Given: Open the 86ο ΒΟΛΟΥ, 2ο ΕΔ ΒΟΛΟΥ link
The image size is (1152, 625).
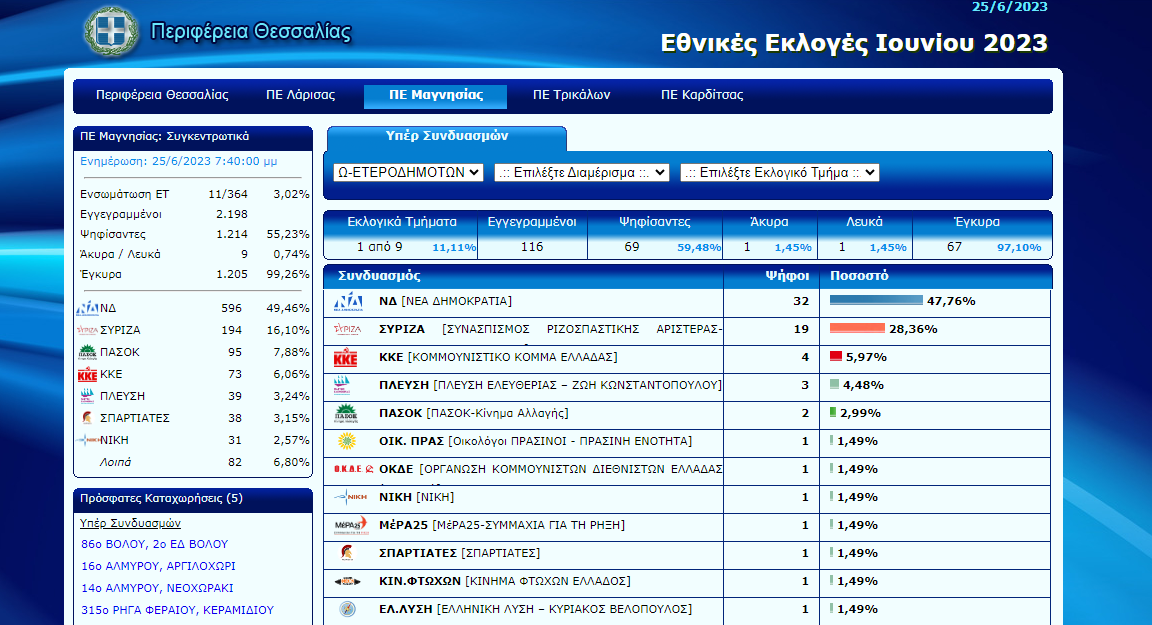Looking at the screenshot, I should click(x=154, y=544).
